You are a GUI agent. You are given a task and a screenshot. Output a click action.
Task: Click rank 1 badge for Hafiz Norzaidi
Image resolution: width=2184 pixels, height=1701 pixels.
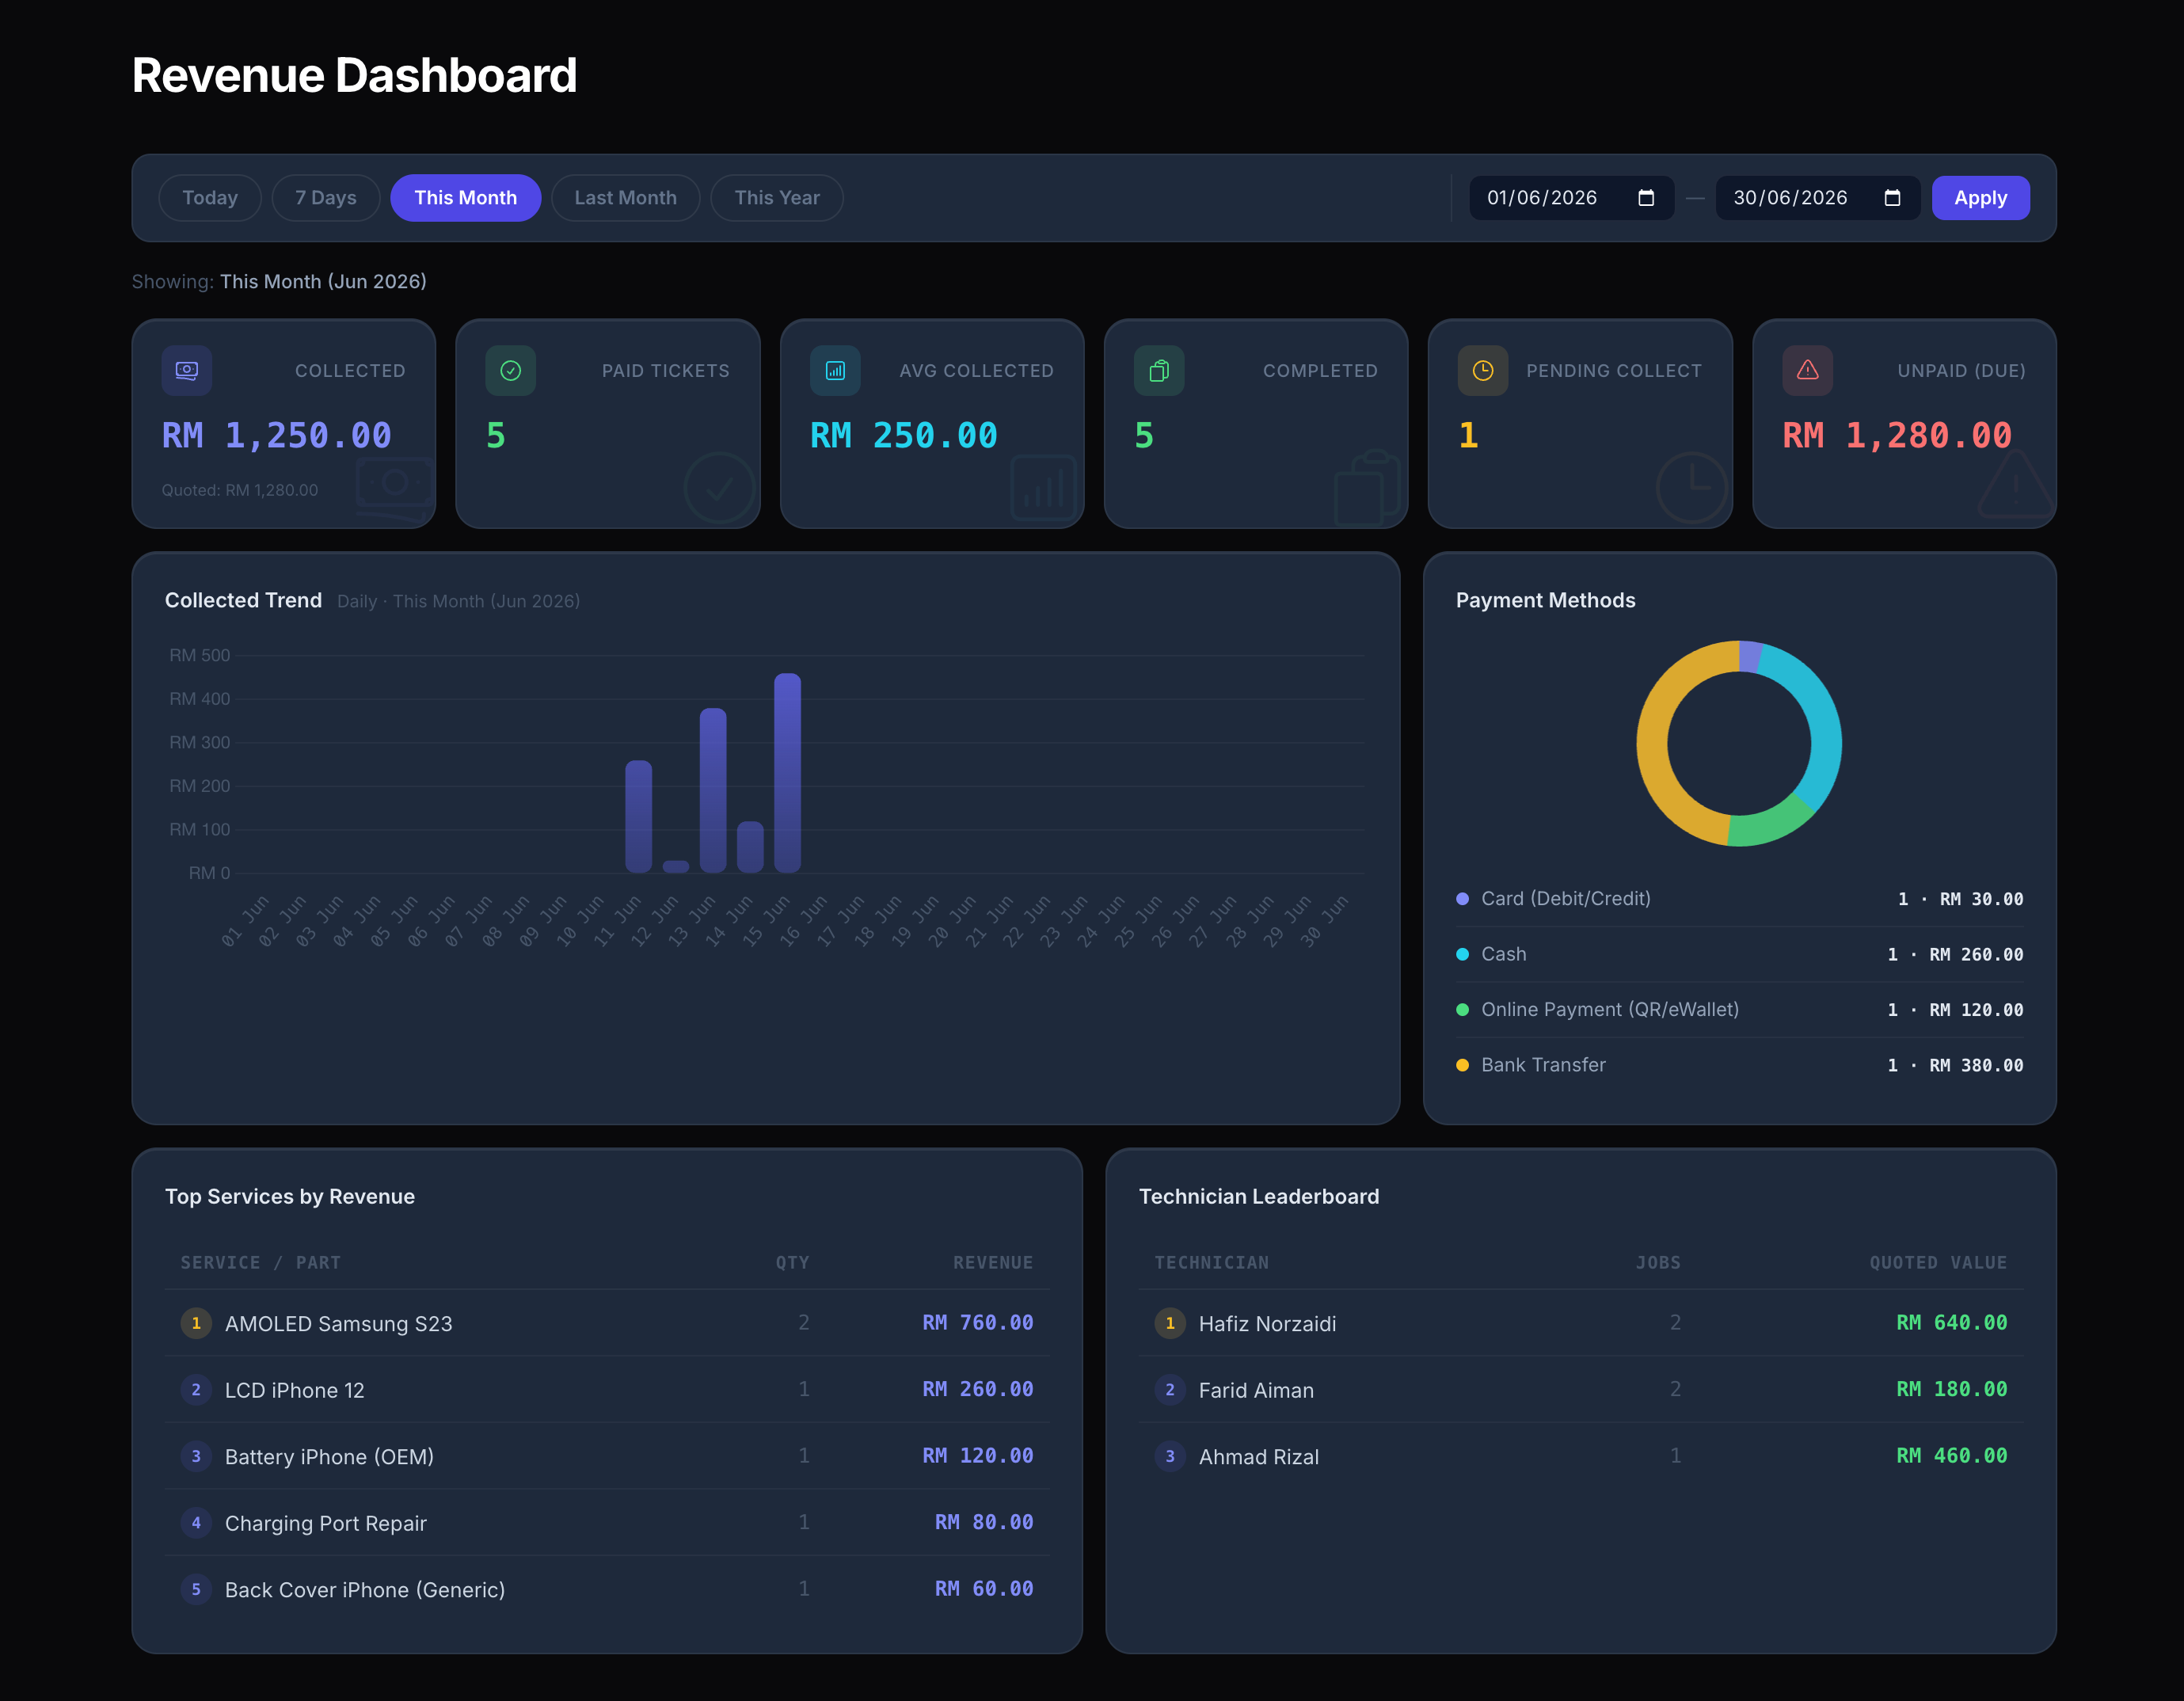(x=1170, y=1323)
